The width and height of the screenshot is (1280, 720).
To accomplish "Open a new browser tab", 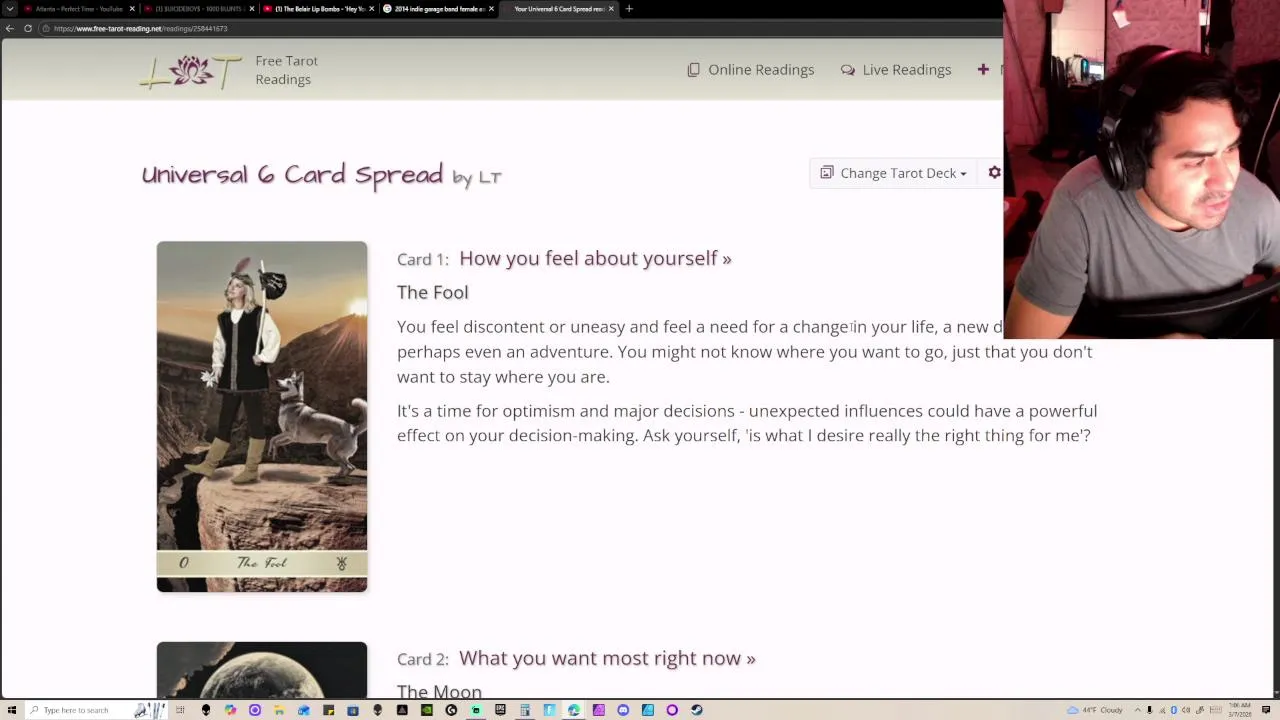I will point(629,9).
